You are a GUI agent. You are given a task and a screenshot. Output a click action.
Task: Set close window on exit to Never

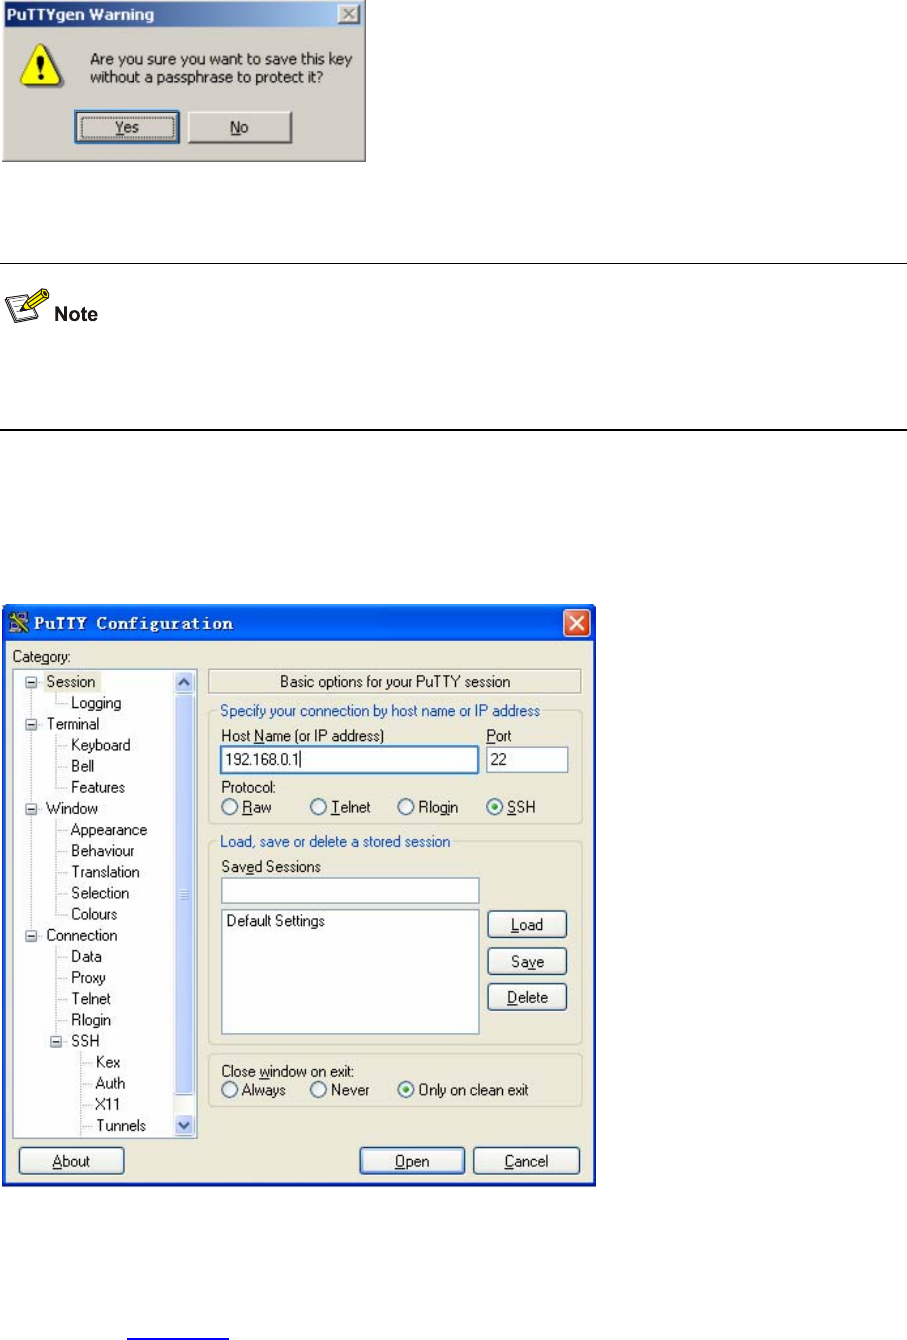318,1090
